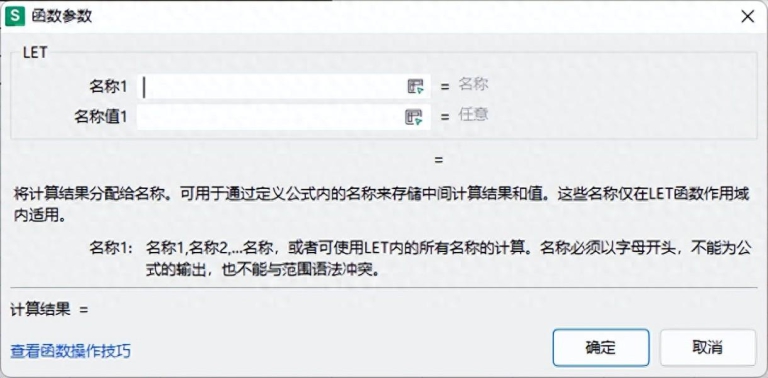Close the 函数参数 dialog with the X
The height and width of the screenshot is (378, 768).
(x=747, y=17)
